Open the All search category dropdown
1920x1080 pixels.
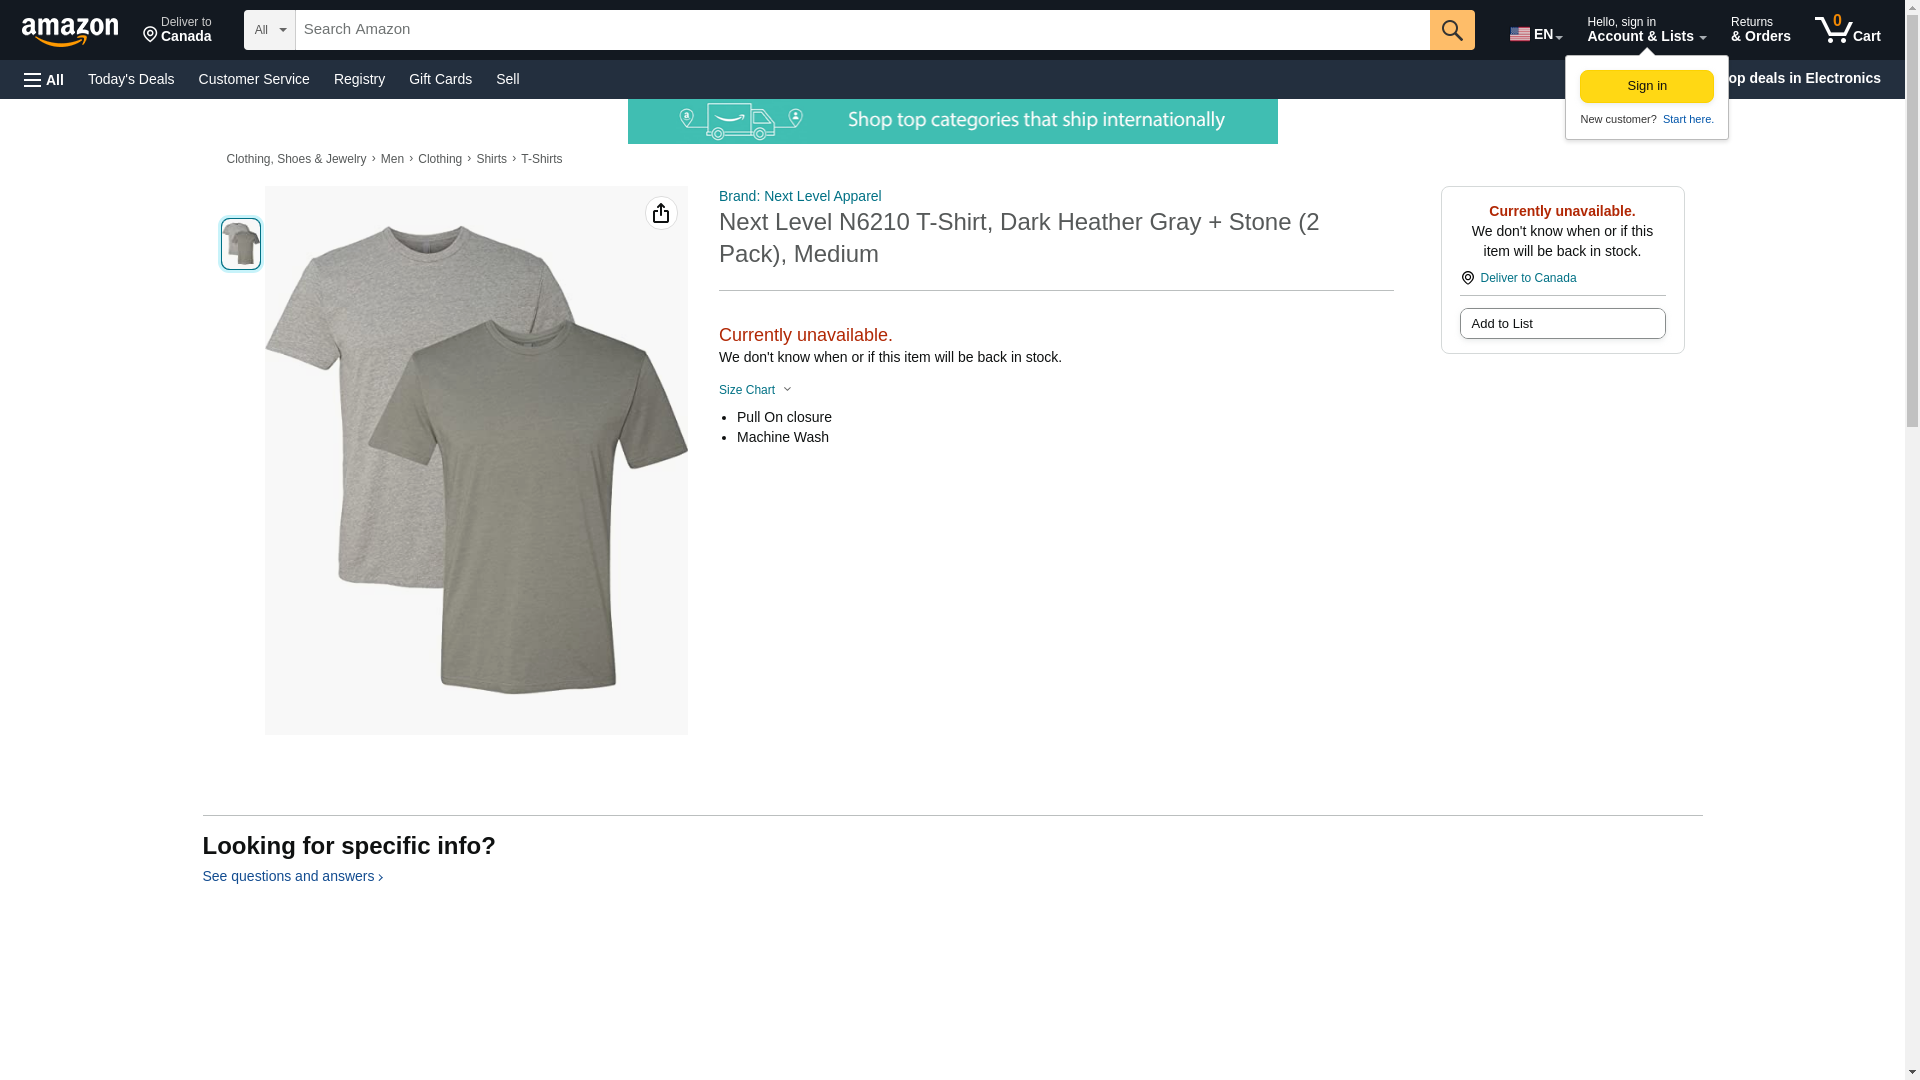[x=269, y=30]
